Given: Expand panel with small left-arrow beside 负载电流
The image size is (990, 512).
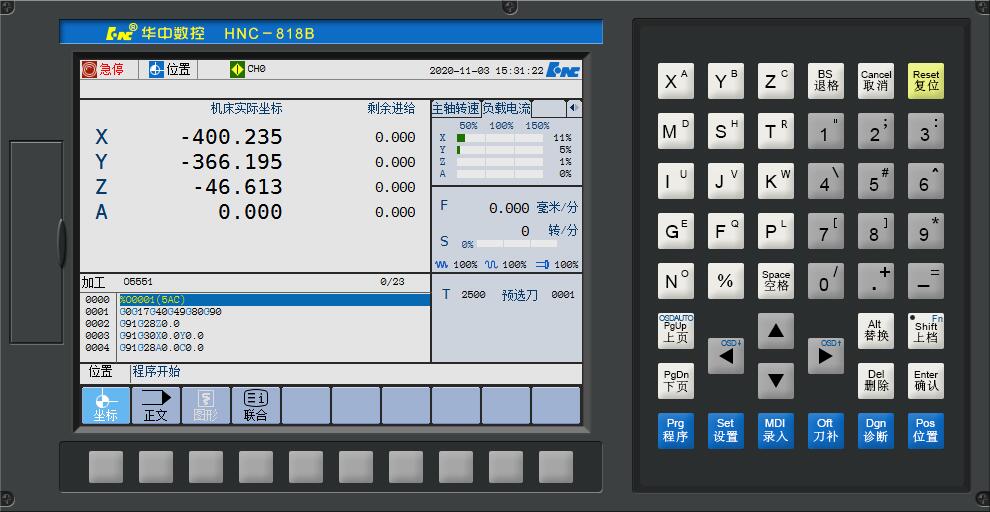Looking at the screenshot, I should click(x=573, y=108).
